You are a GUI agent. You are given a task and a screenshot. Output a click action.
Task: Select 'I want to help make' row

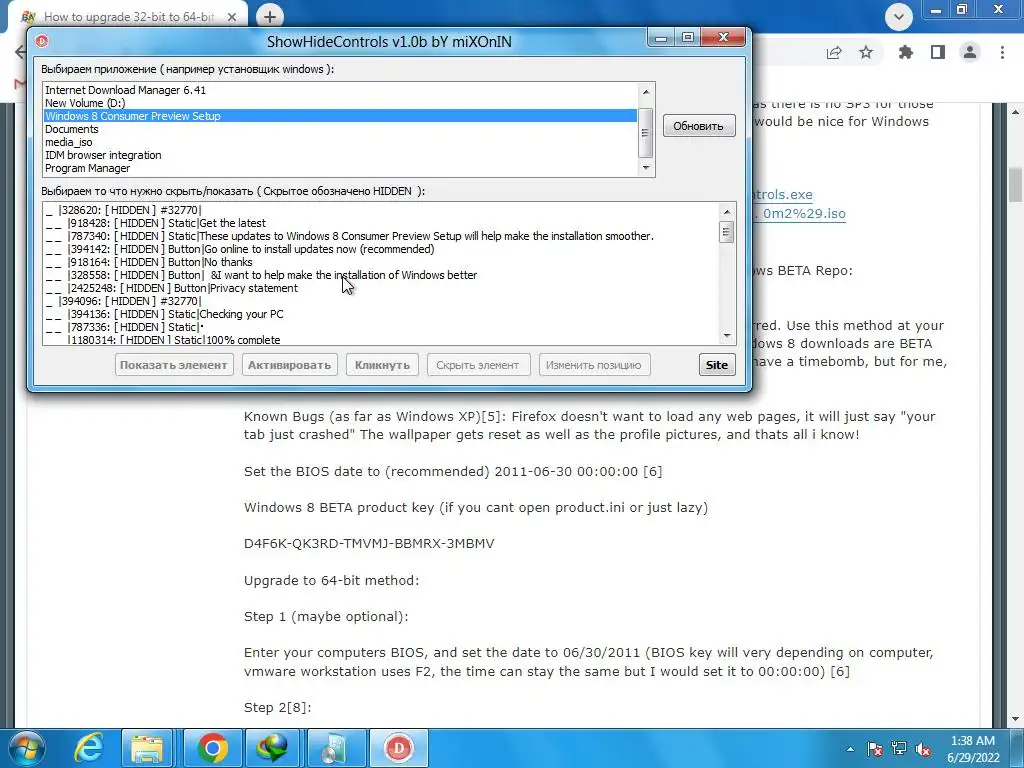381,276
